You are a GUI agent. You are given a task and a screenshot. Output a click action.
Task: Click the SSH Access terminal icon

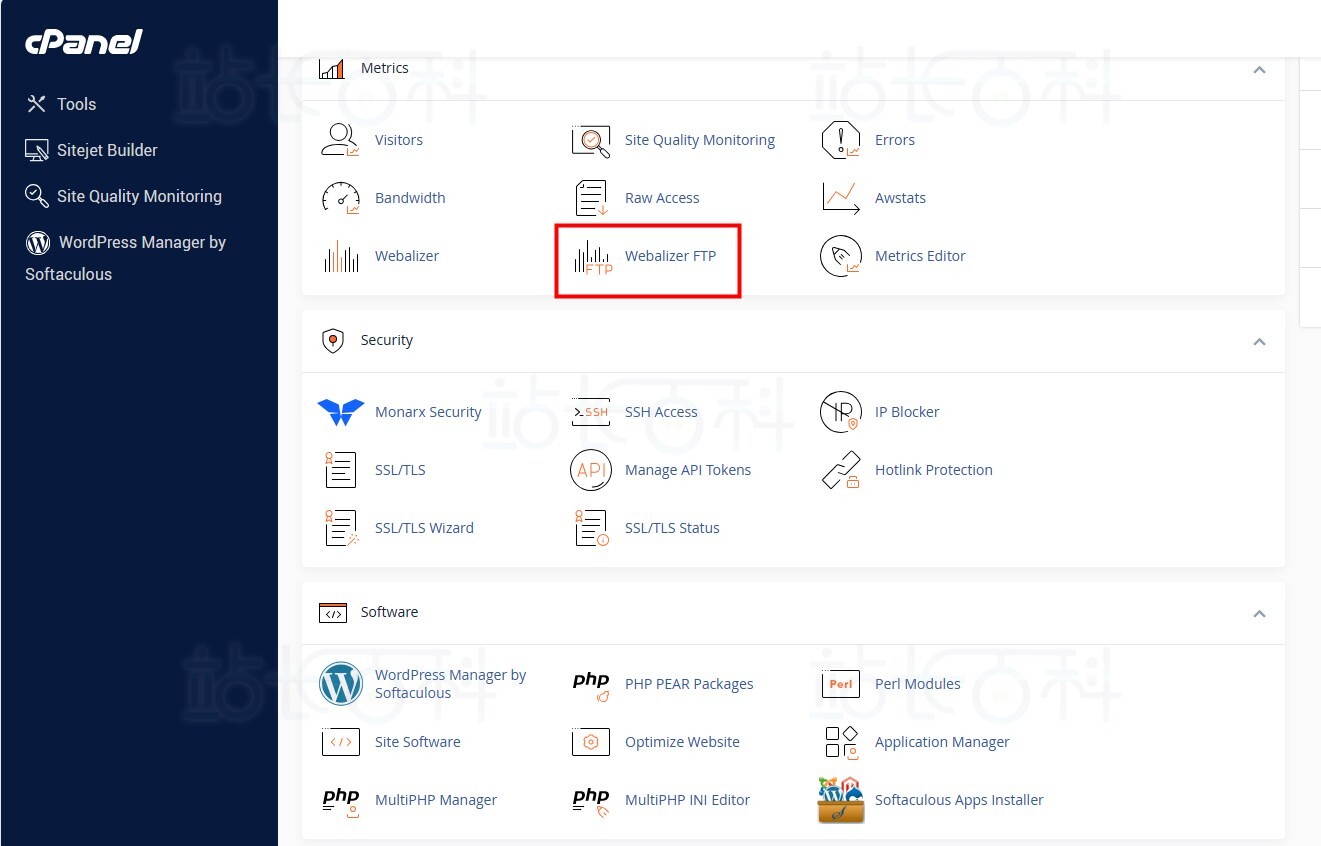click(591, 412)
